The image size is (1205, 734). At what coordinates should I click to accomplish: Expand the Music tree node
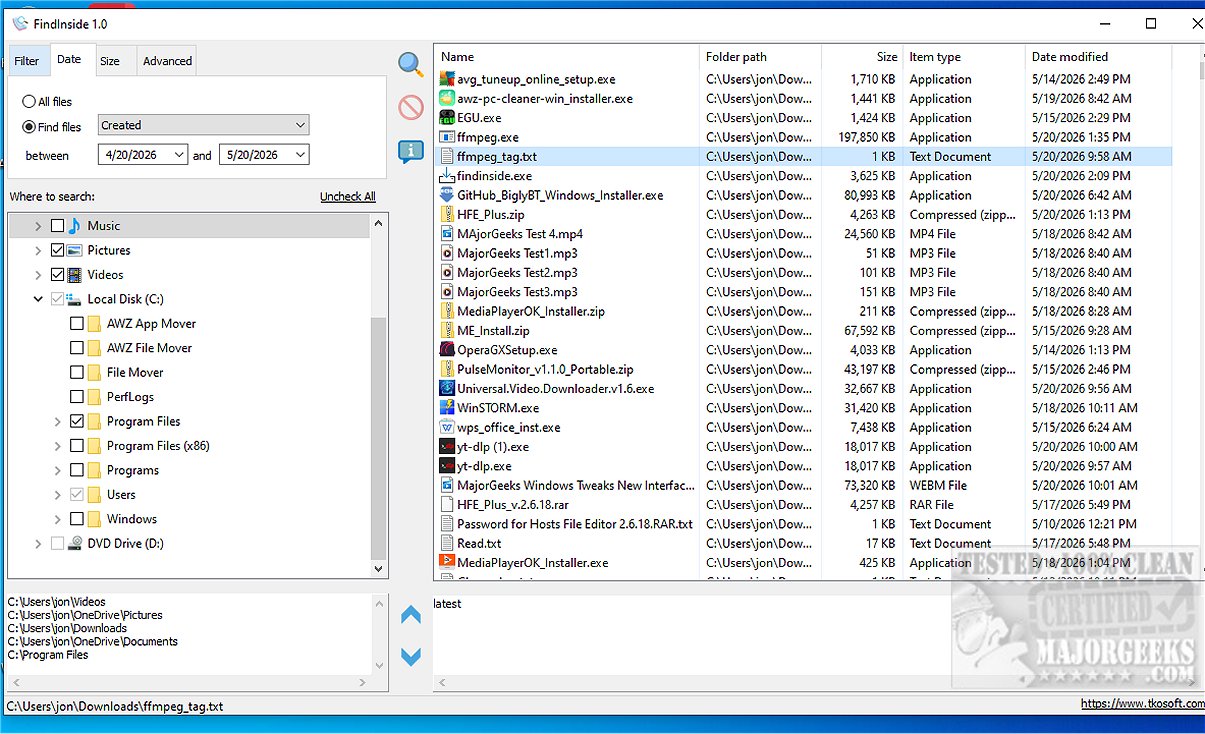pos(38,226)
